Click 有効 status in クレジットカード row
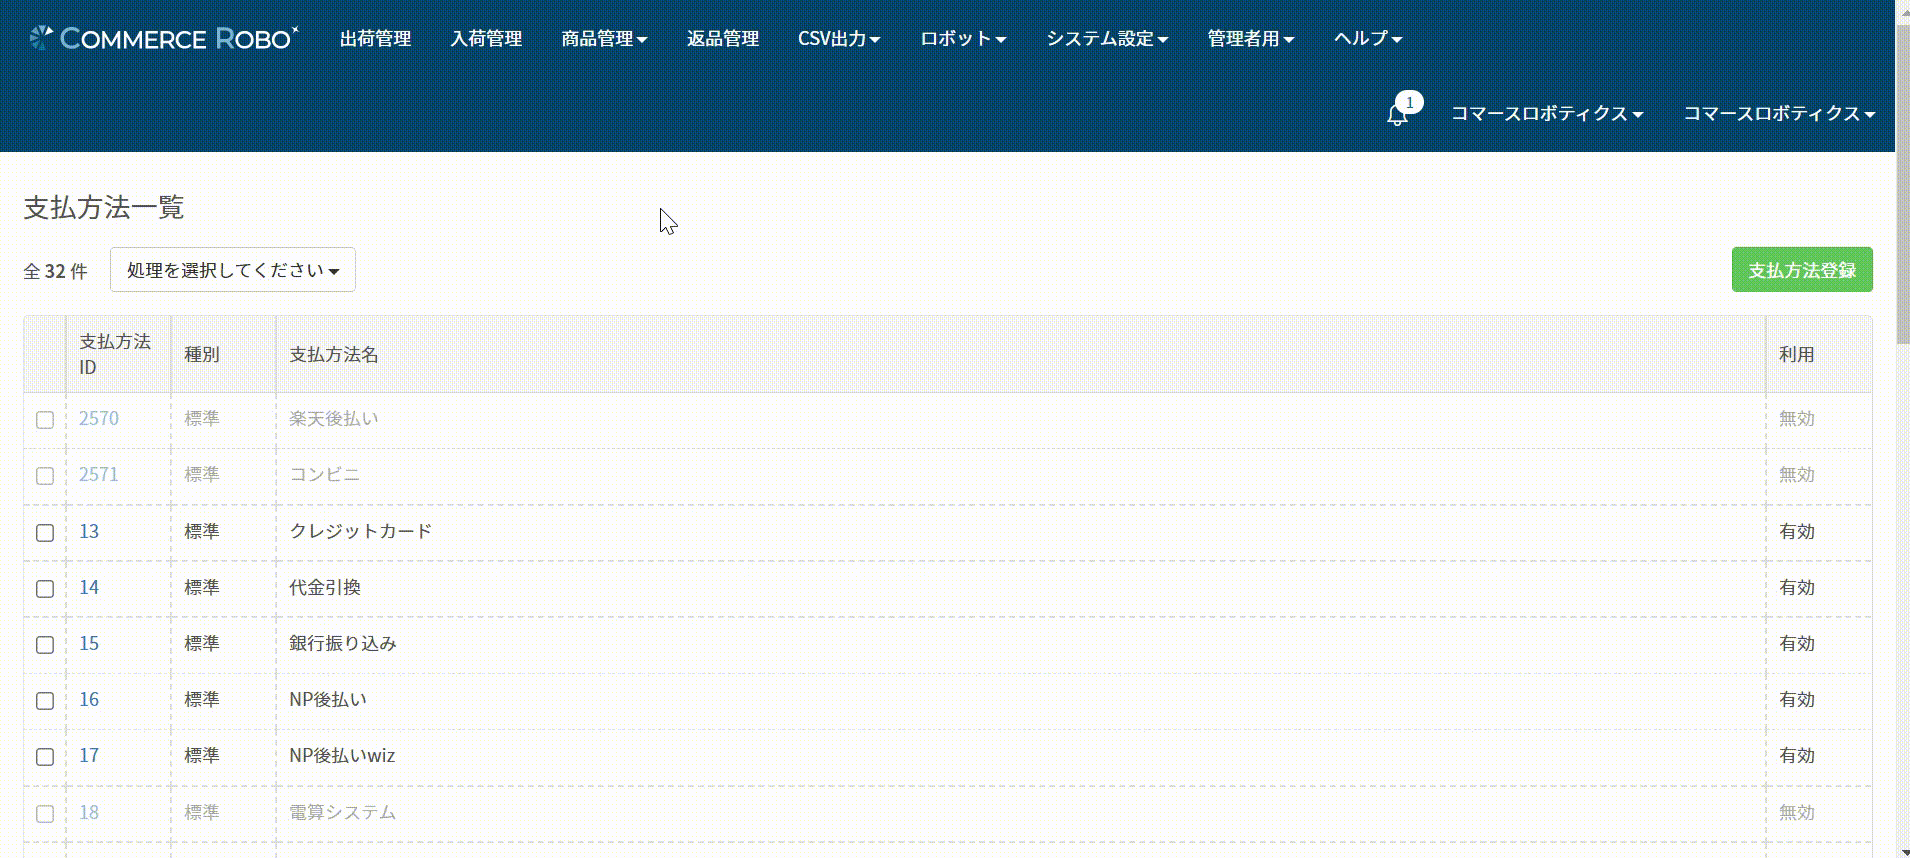 [1796, 531]
